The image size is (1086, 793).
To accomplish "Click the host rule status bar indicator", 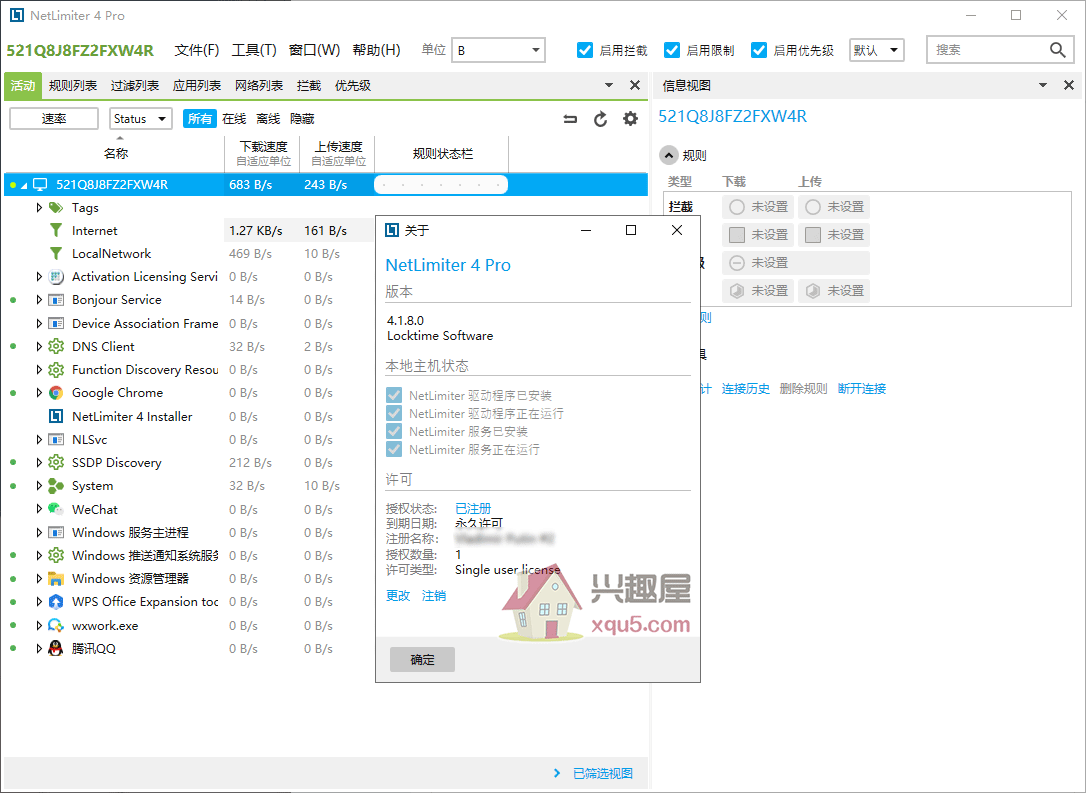I will [441, 185].
